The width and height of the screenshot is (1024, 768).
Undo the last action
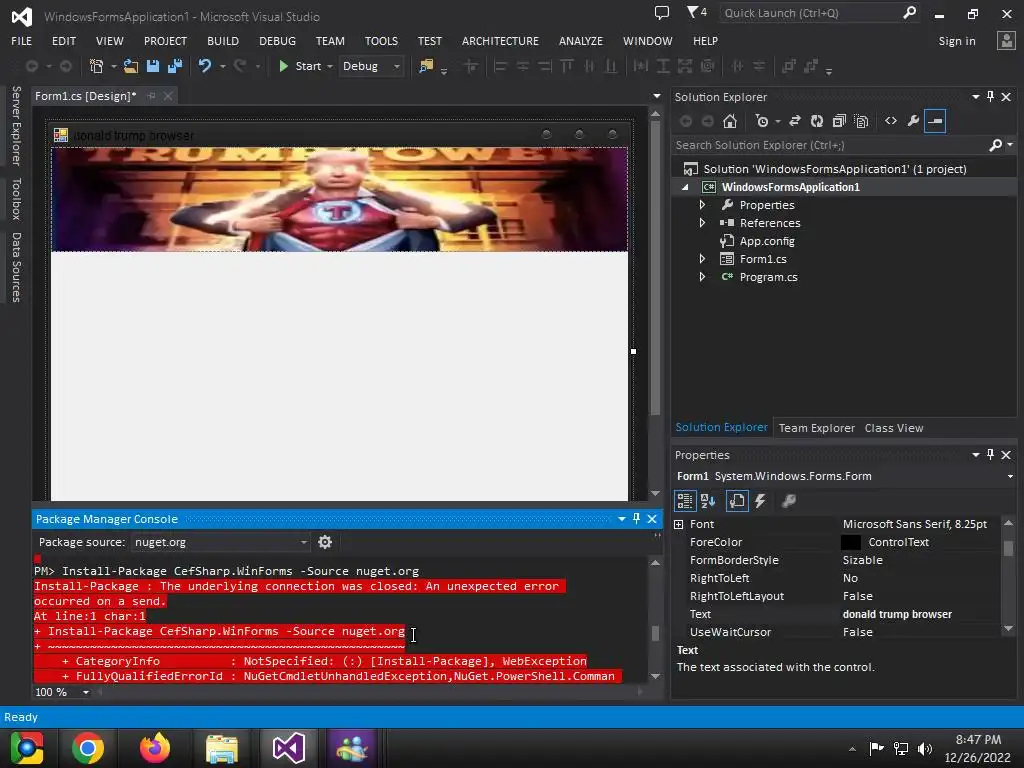204,66
